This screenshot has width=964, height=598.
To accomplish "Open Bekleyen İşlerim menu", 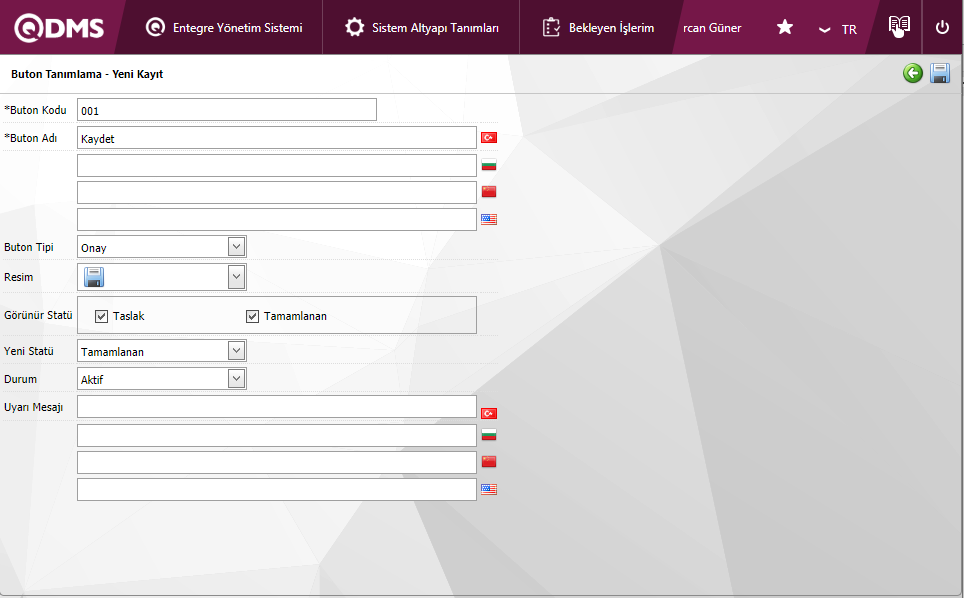I will point(598,28).
